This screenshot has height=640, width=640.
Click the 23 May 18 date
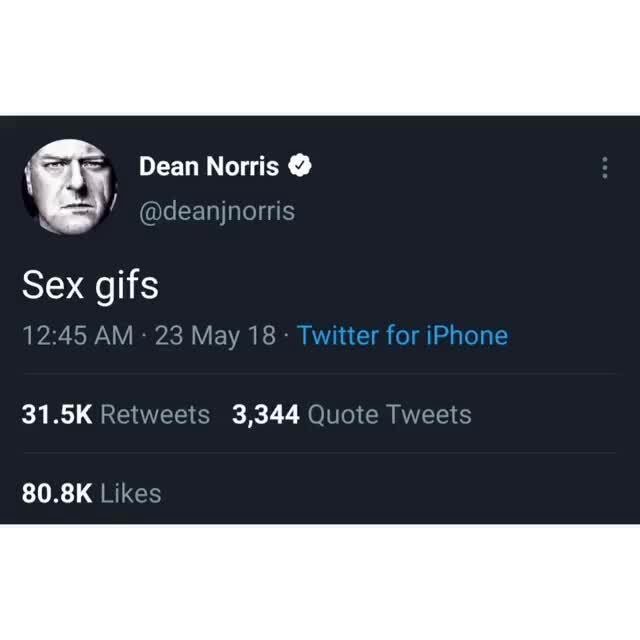(215, 336)
